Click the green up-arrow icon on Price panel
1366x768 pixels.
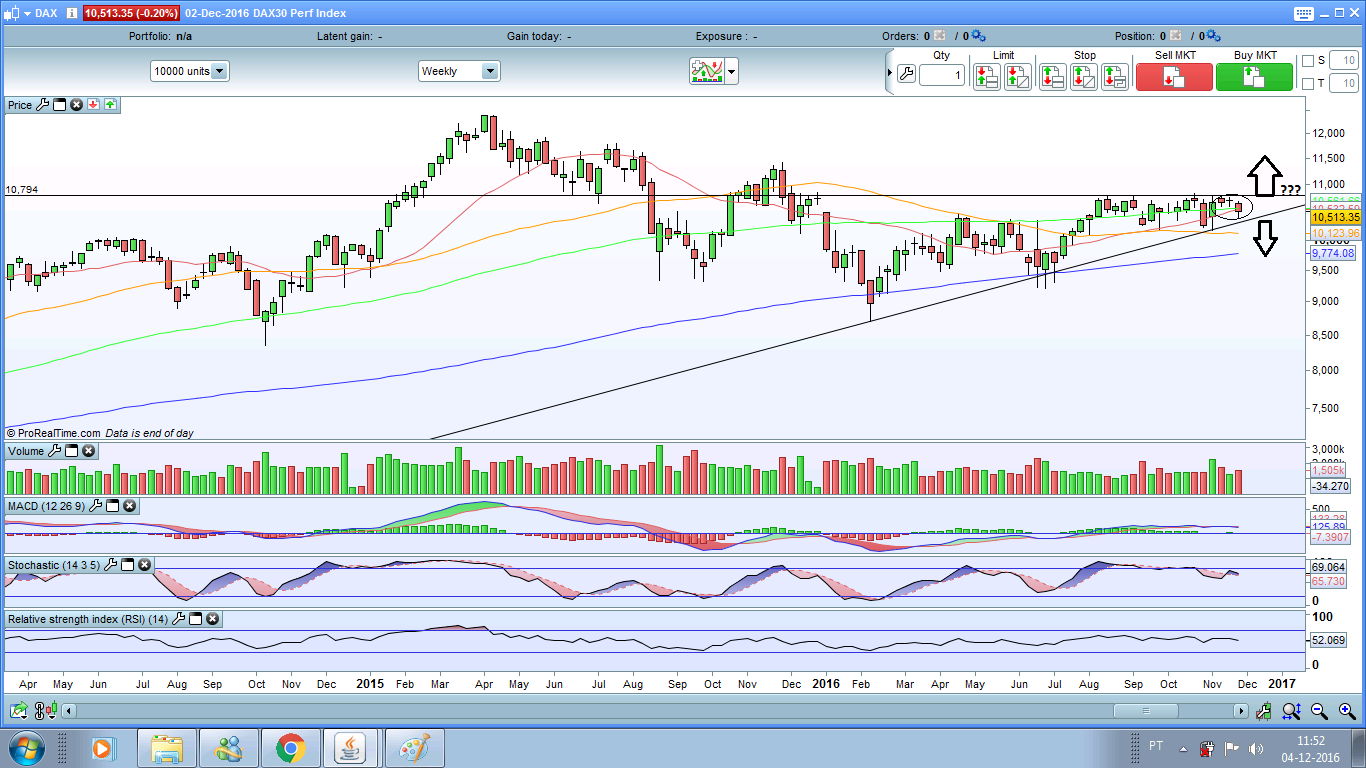pos(110,104)
